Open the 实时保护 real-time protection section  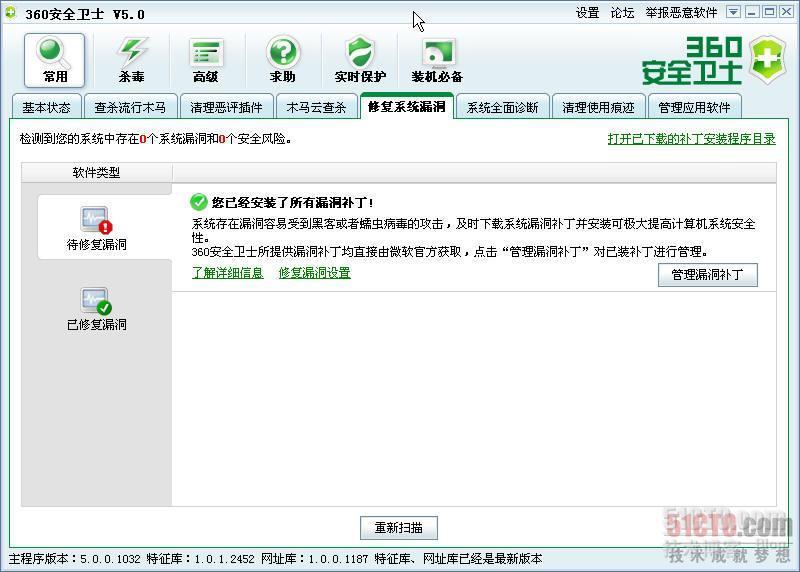[x=360, y=61]
